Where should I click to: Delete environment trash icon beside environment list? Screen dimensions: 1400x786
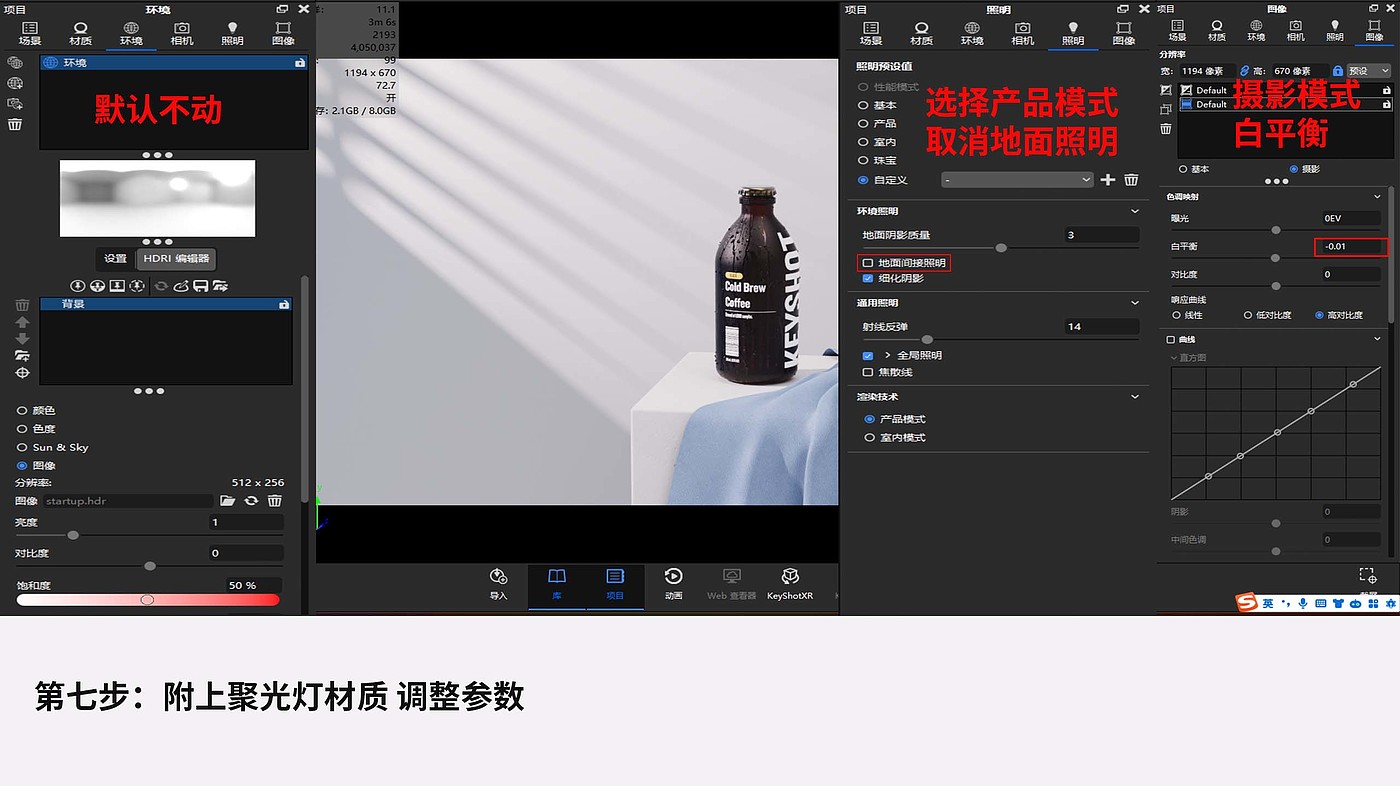pyautogui.click(x=15, y=124)
